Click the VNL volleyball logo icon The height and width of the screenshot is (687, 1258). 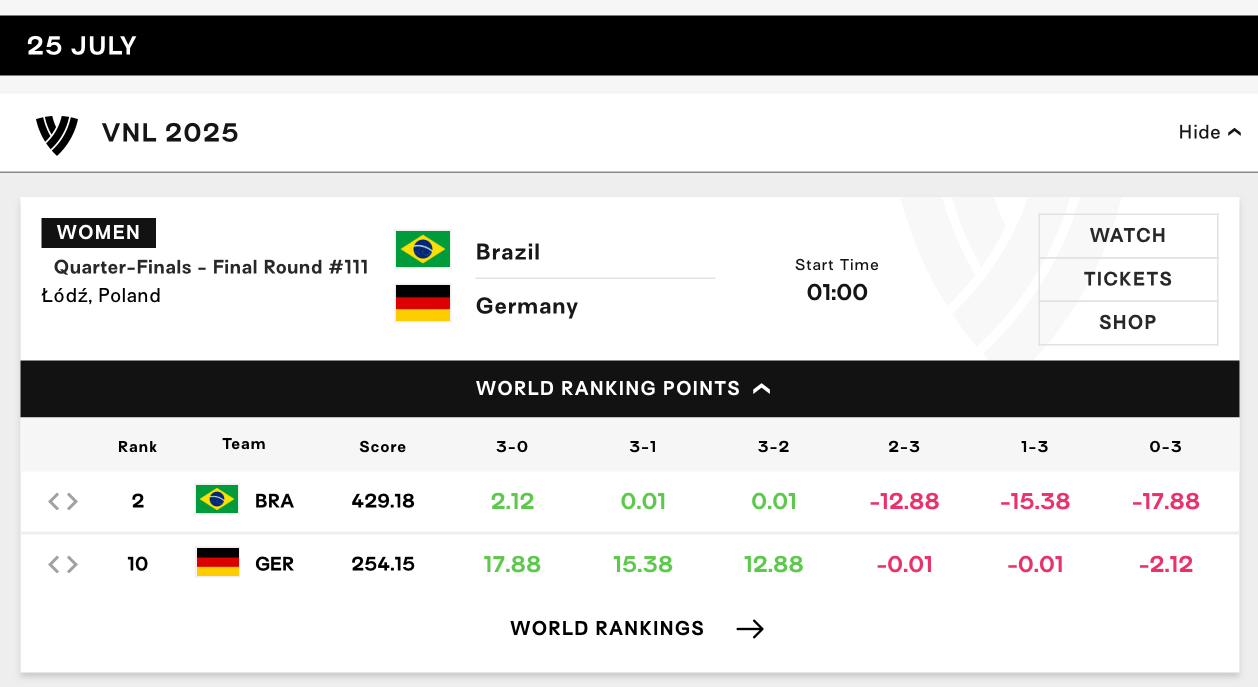click(57, 134)
